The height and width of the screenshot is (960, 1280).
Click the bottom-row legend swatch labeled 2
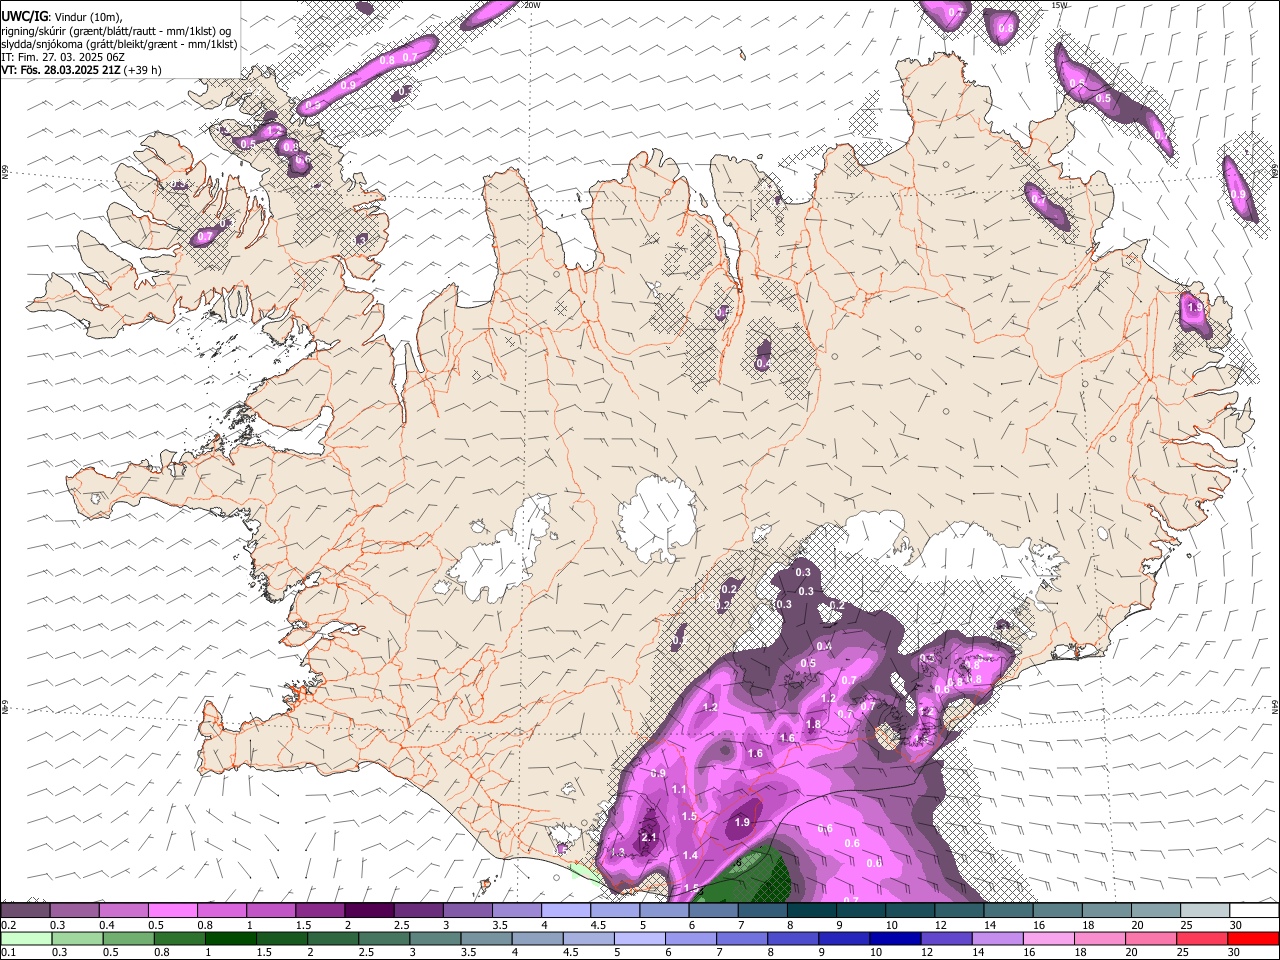coord(333,938)
